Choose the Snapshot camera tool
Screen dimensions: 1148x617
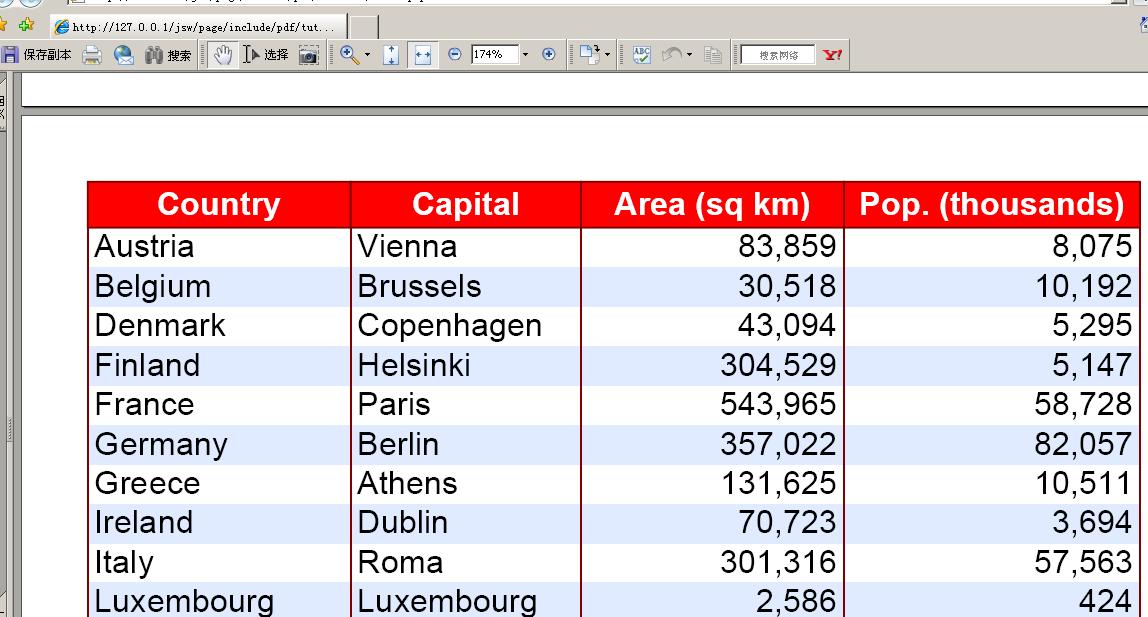(309, 55)
